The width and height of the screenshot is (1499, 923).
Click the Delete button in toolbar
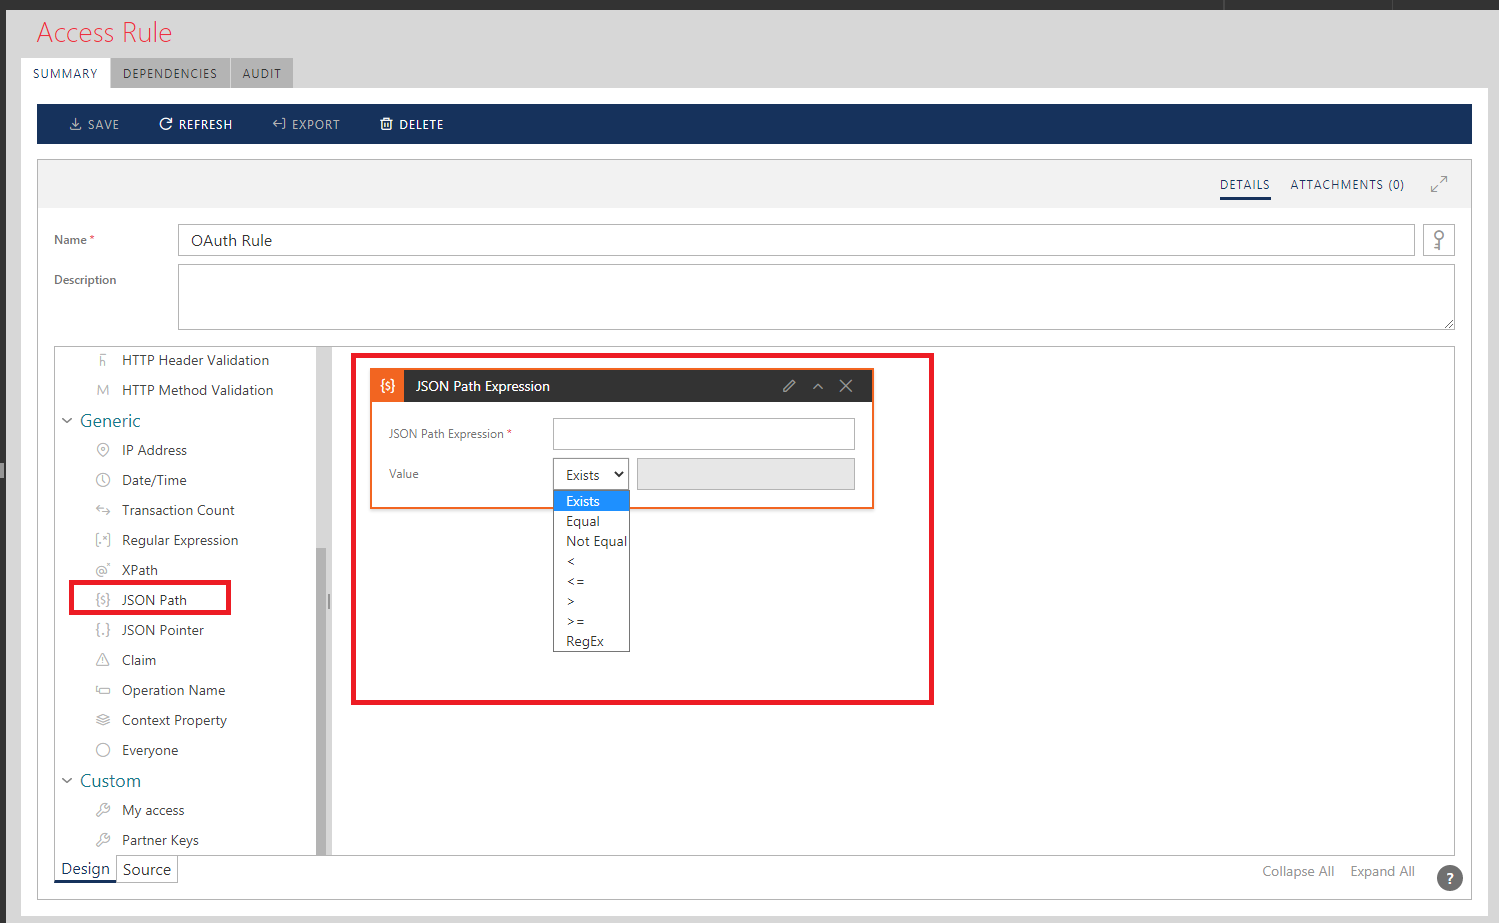tap(411, 124)
